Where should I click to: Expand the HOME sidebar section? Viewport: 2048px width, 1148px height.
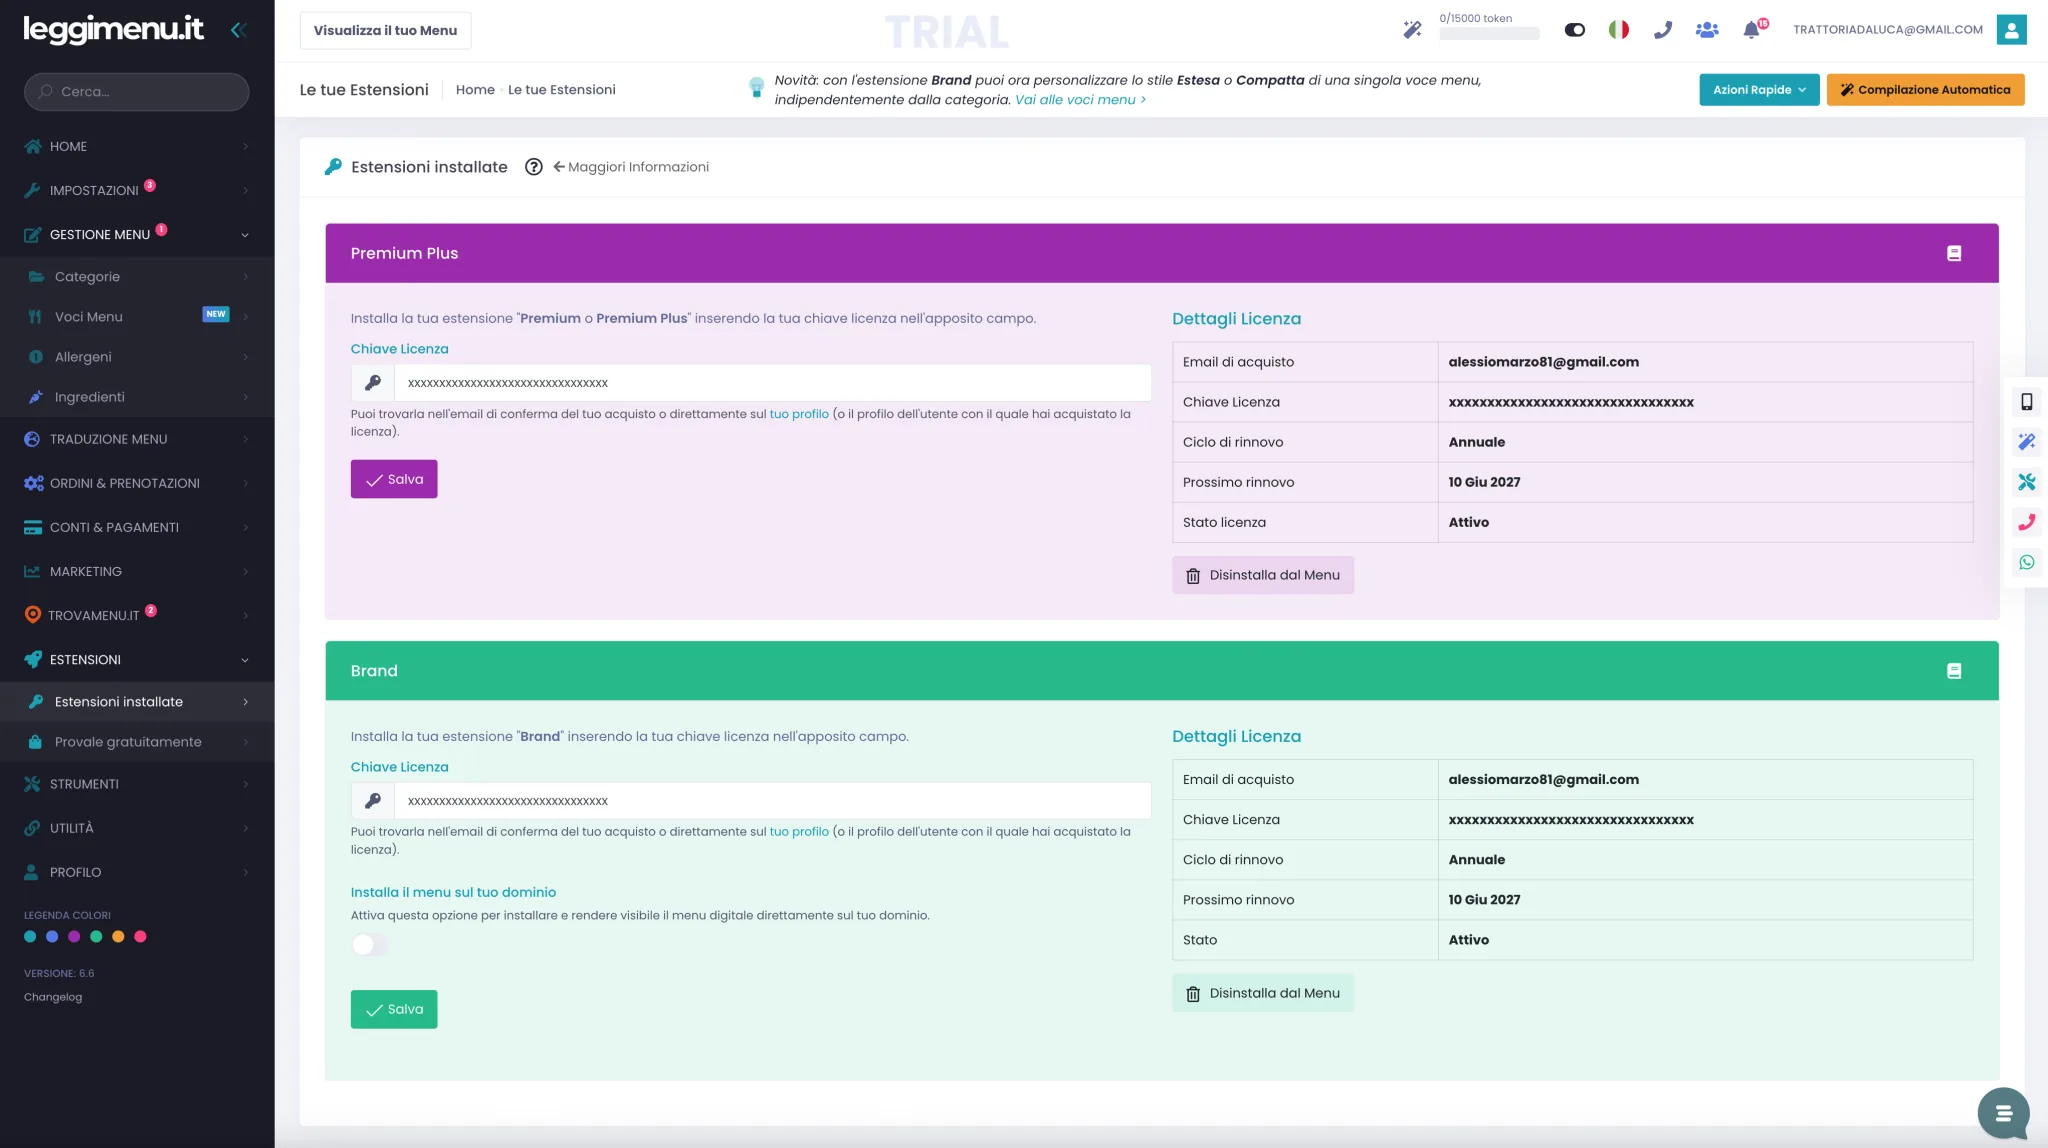(x=137, y=146)
